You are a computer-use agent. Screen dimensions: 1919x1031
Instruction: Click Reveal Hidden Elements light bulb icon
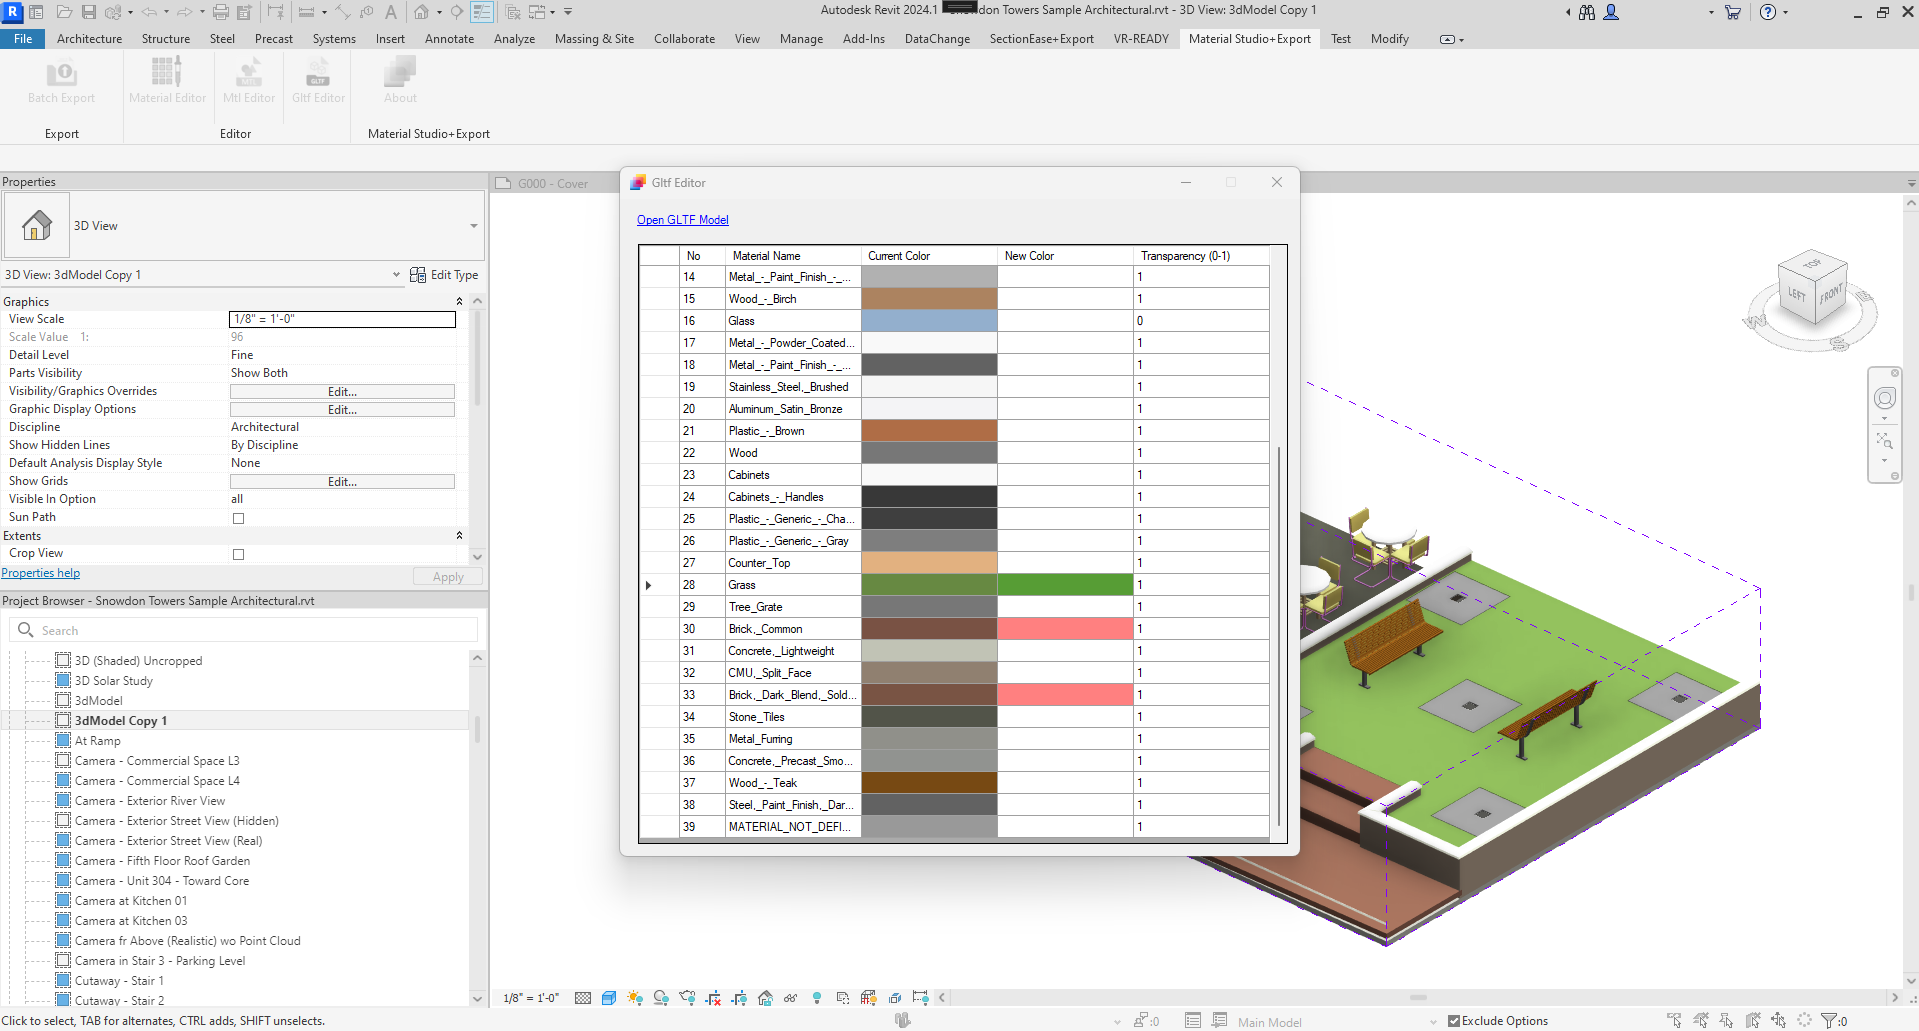click(817, 998)
